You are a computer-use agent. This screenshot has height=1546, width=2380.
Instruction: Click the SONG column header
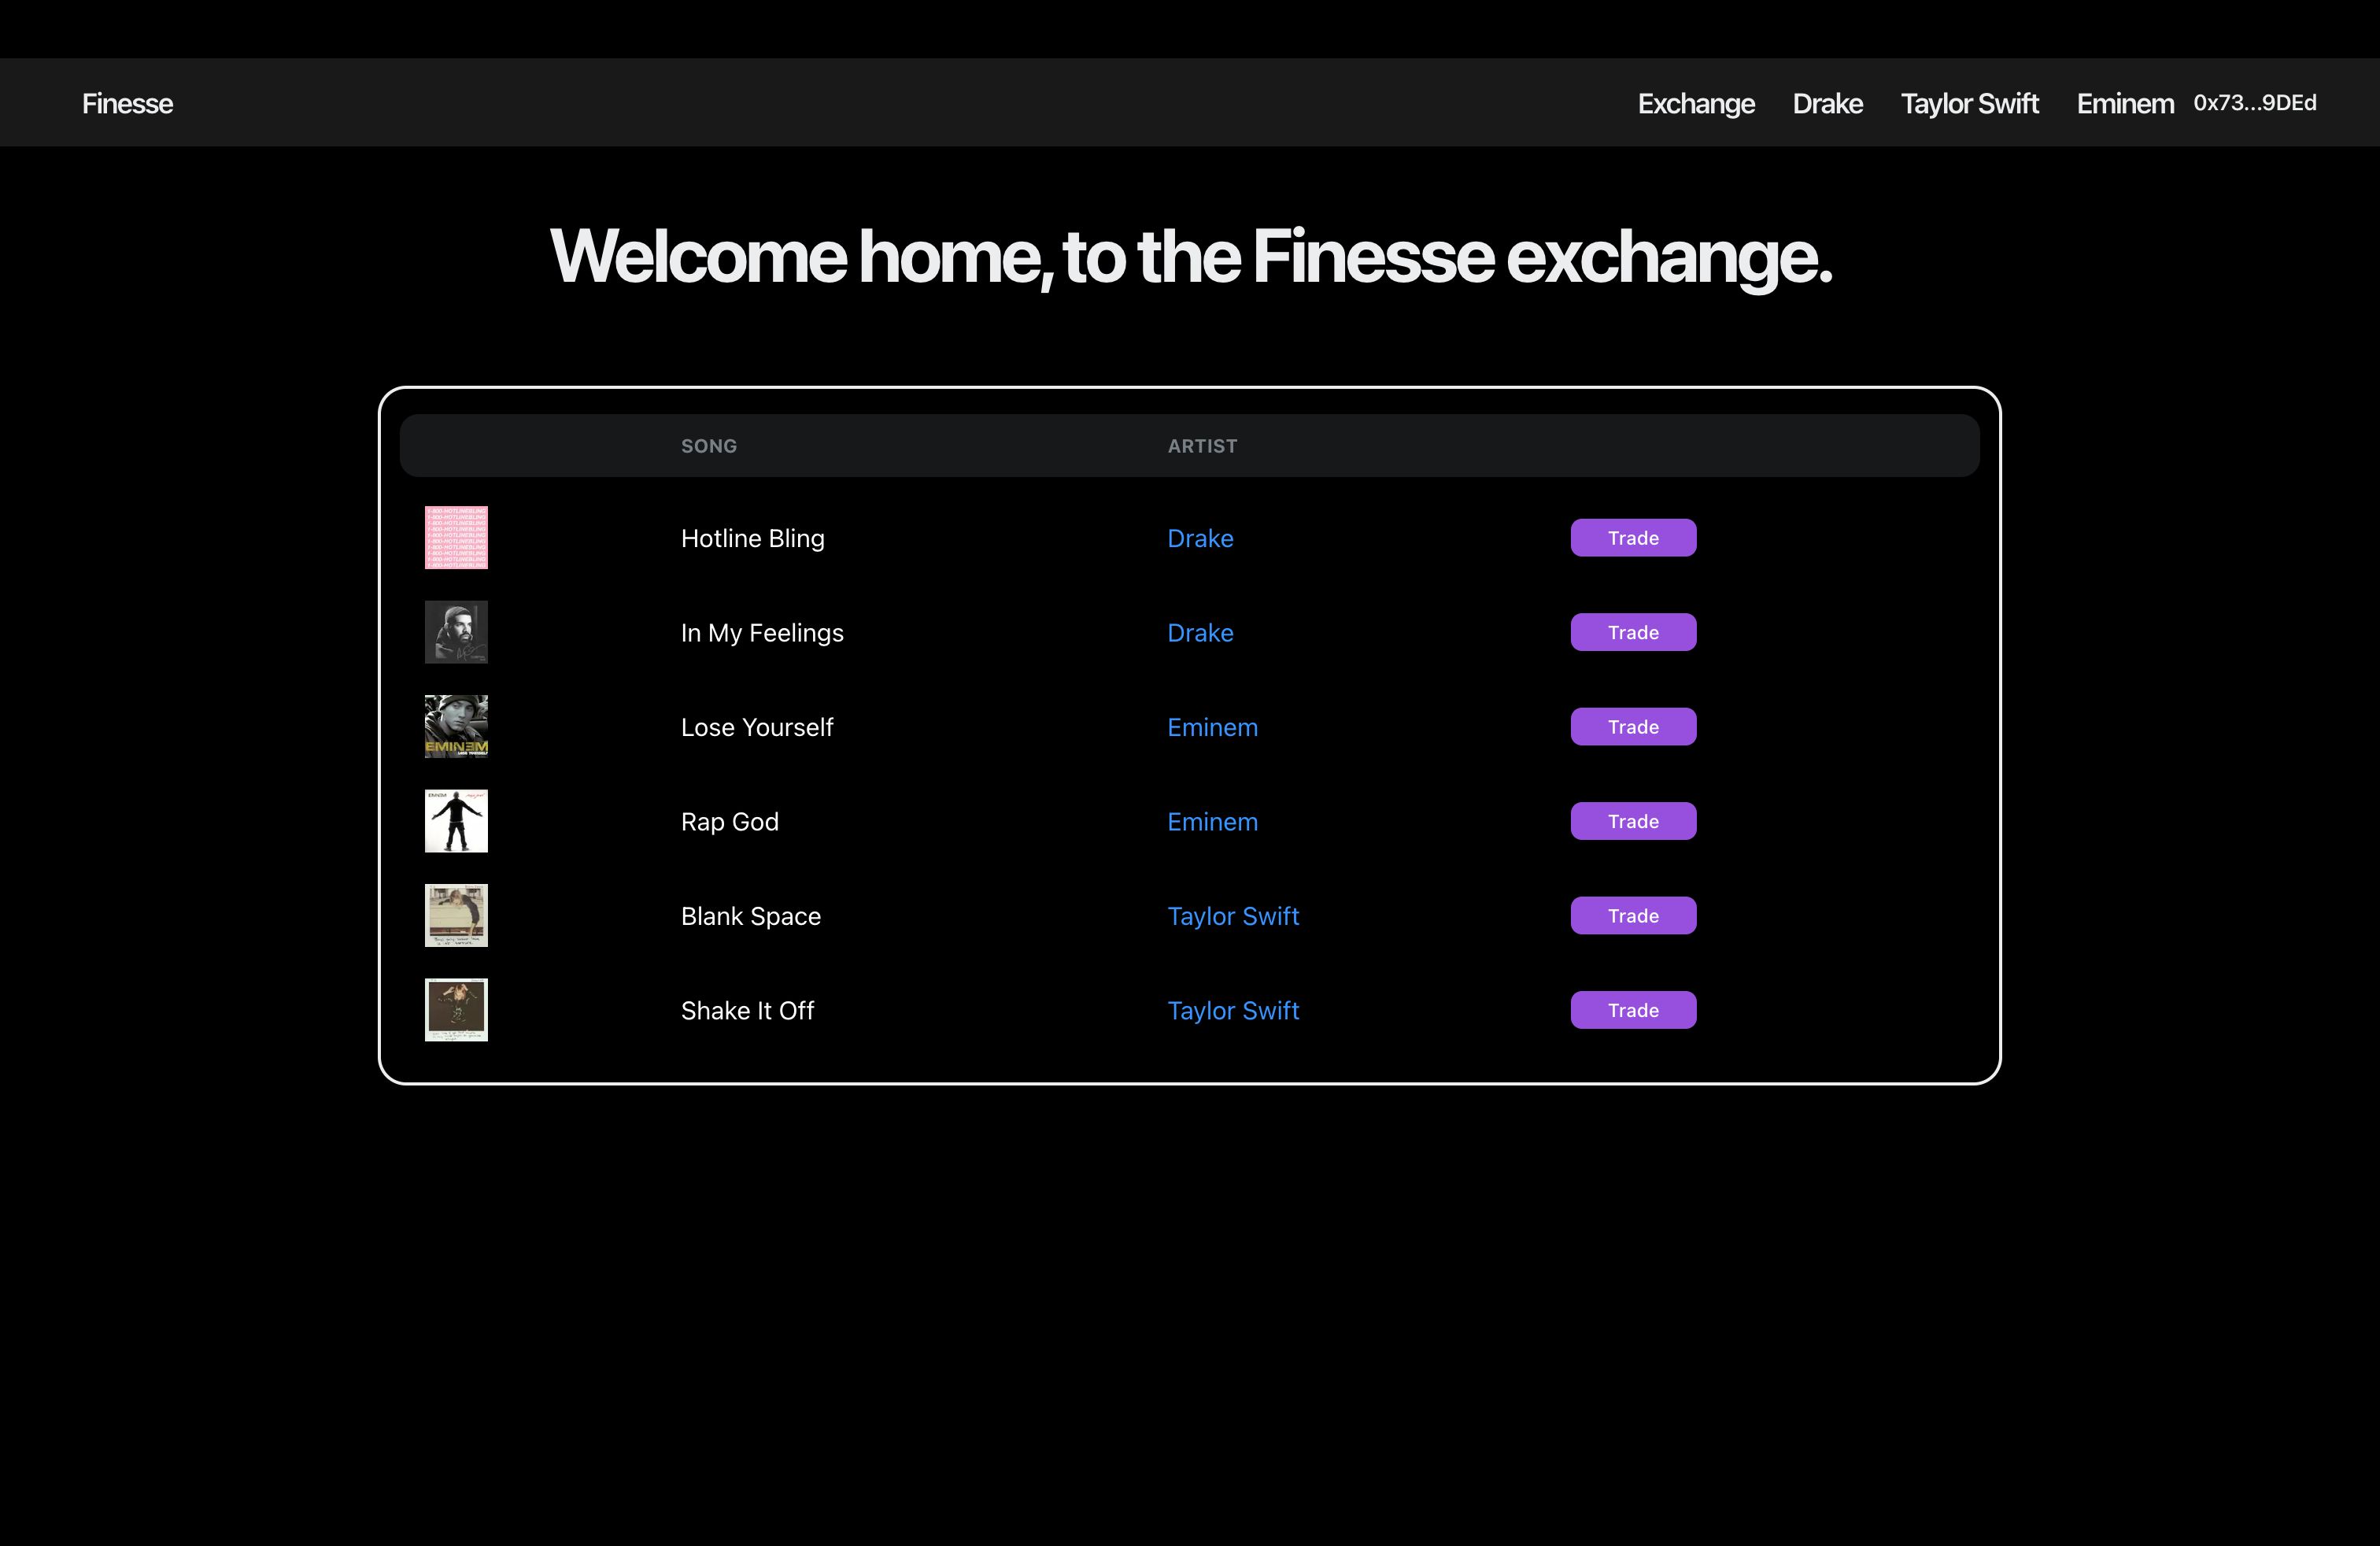click(709, 446)
